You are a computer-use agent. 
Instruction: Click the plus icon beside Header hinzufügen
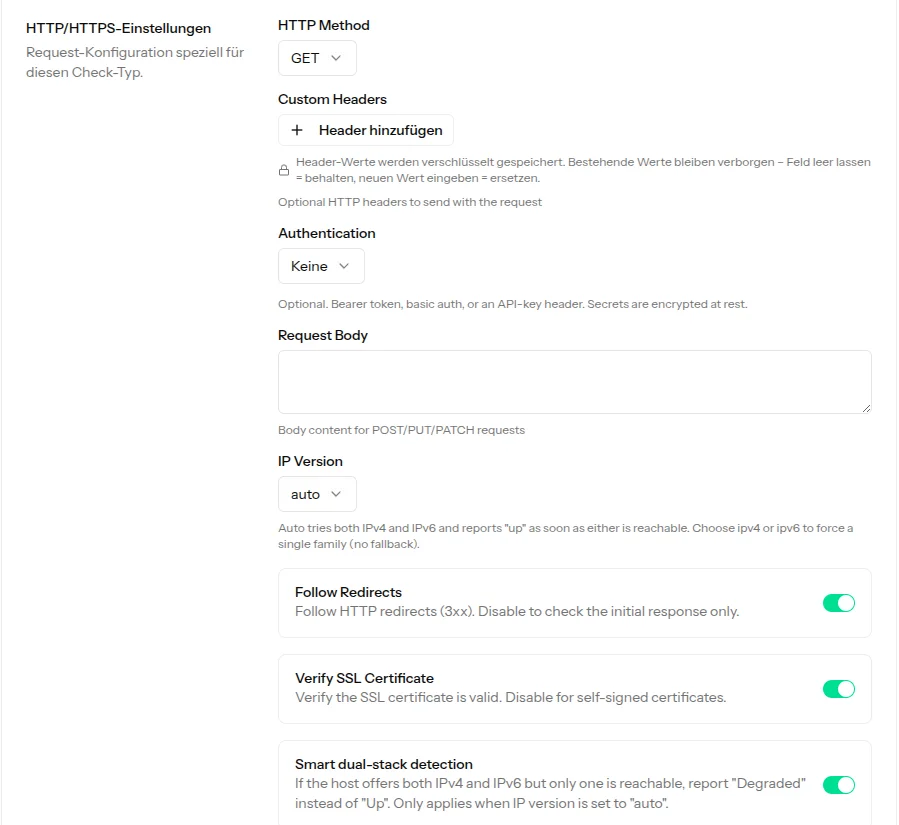297,130
